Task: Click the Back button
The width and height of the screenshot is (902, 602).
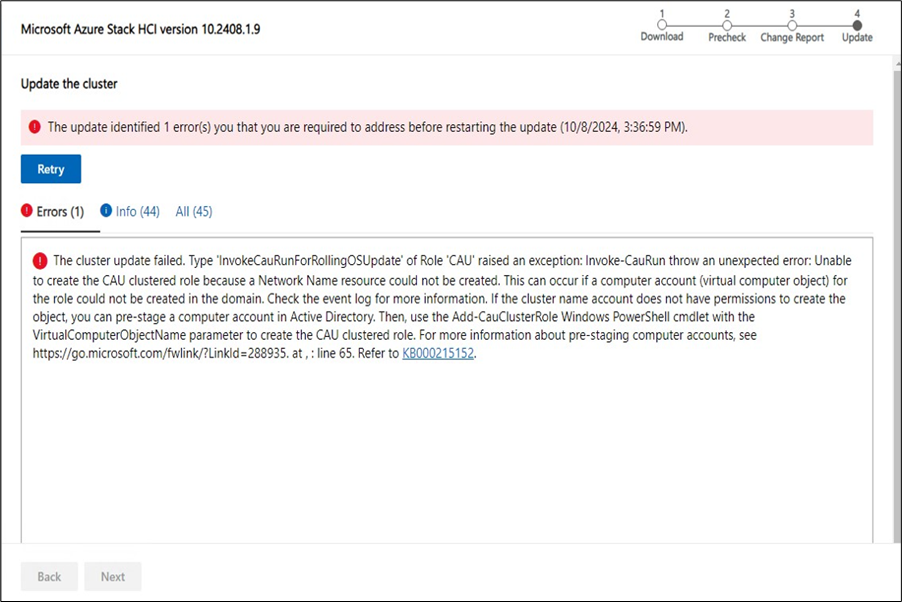Action: pyautogui.click(x=49, y=576)
